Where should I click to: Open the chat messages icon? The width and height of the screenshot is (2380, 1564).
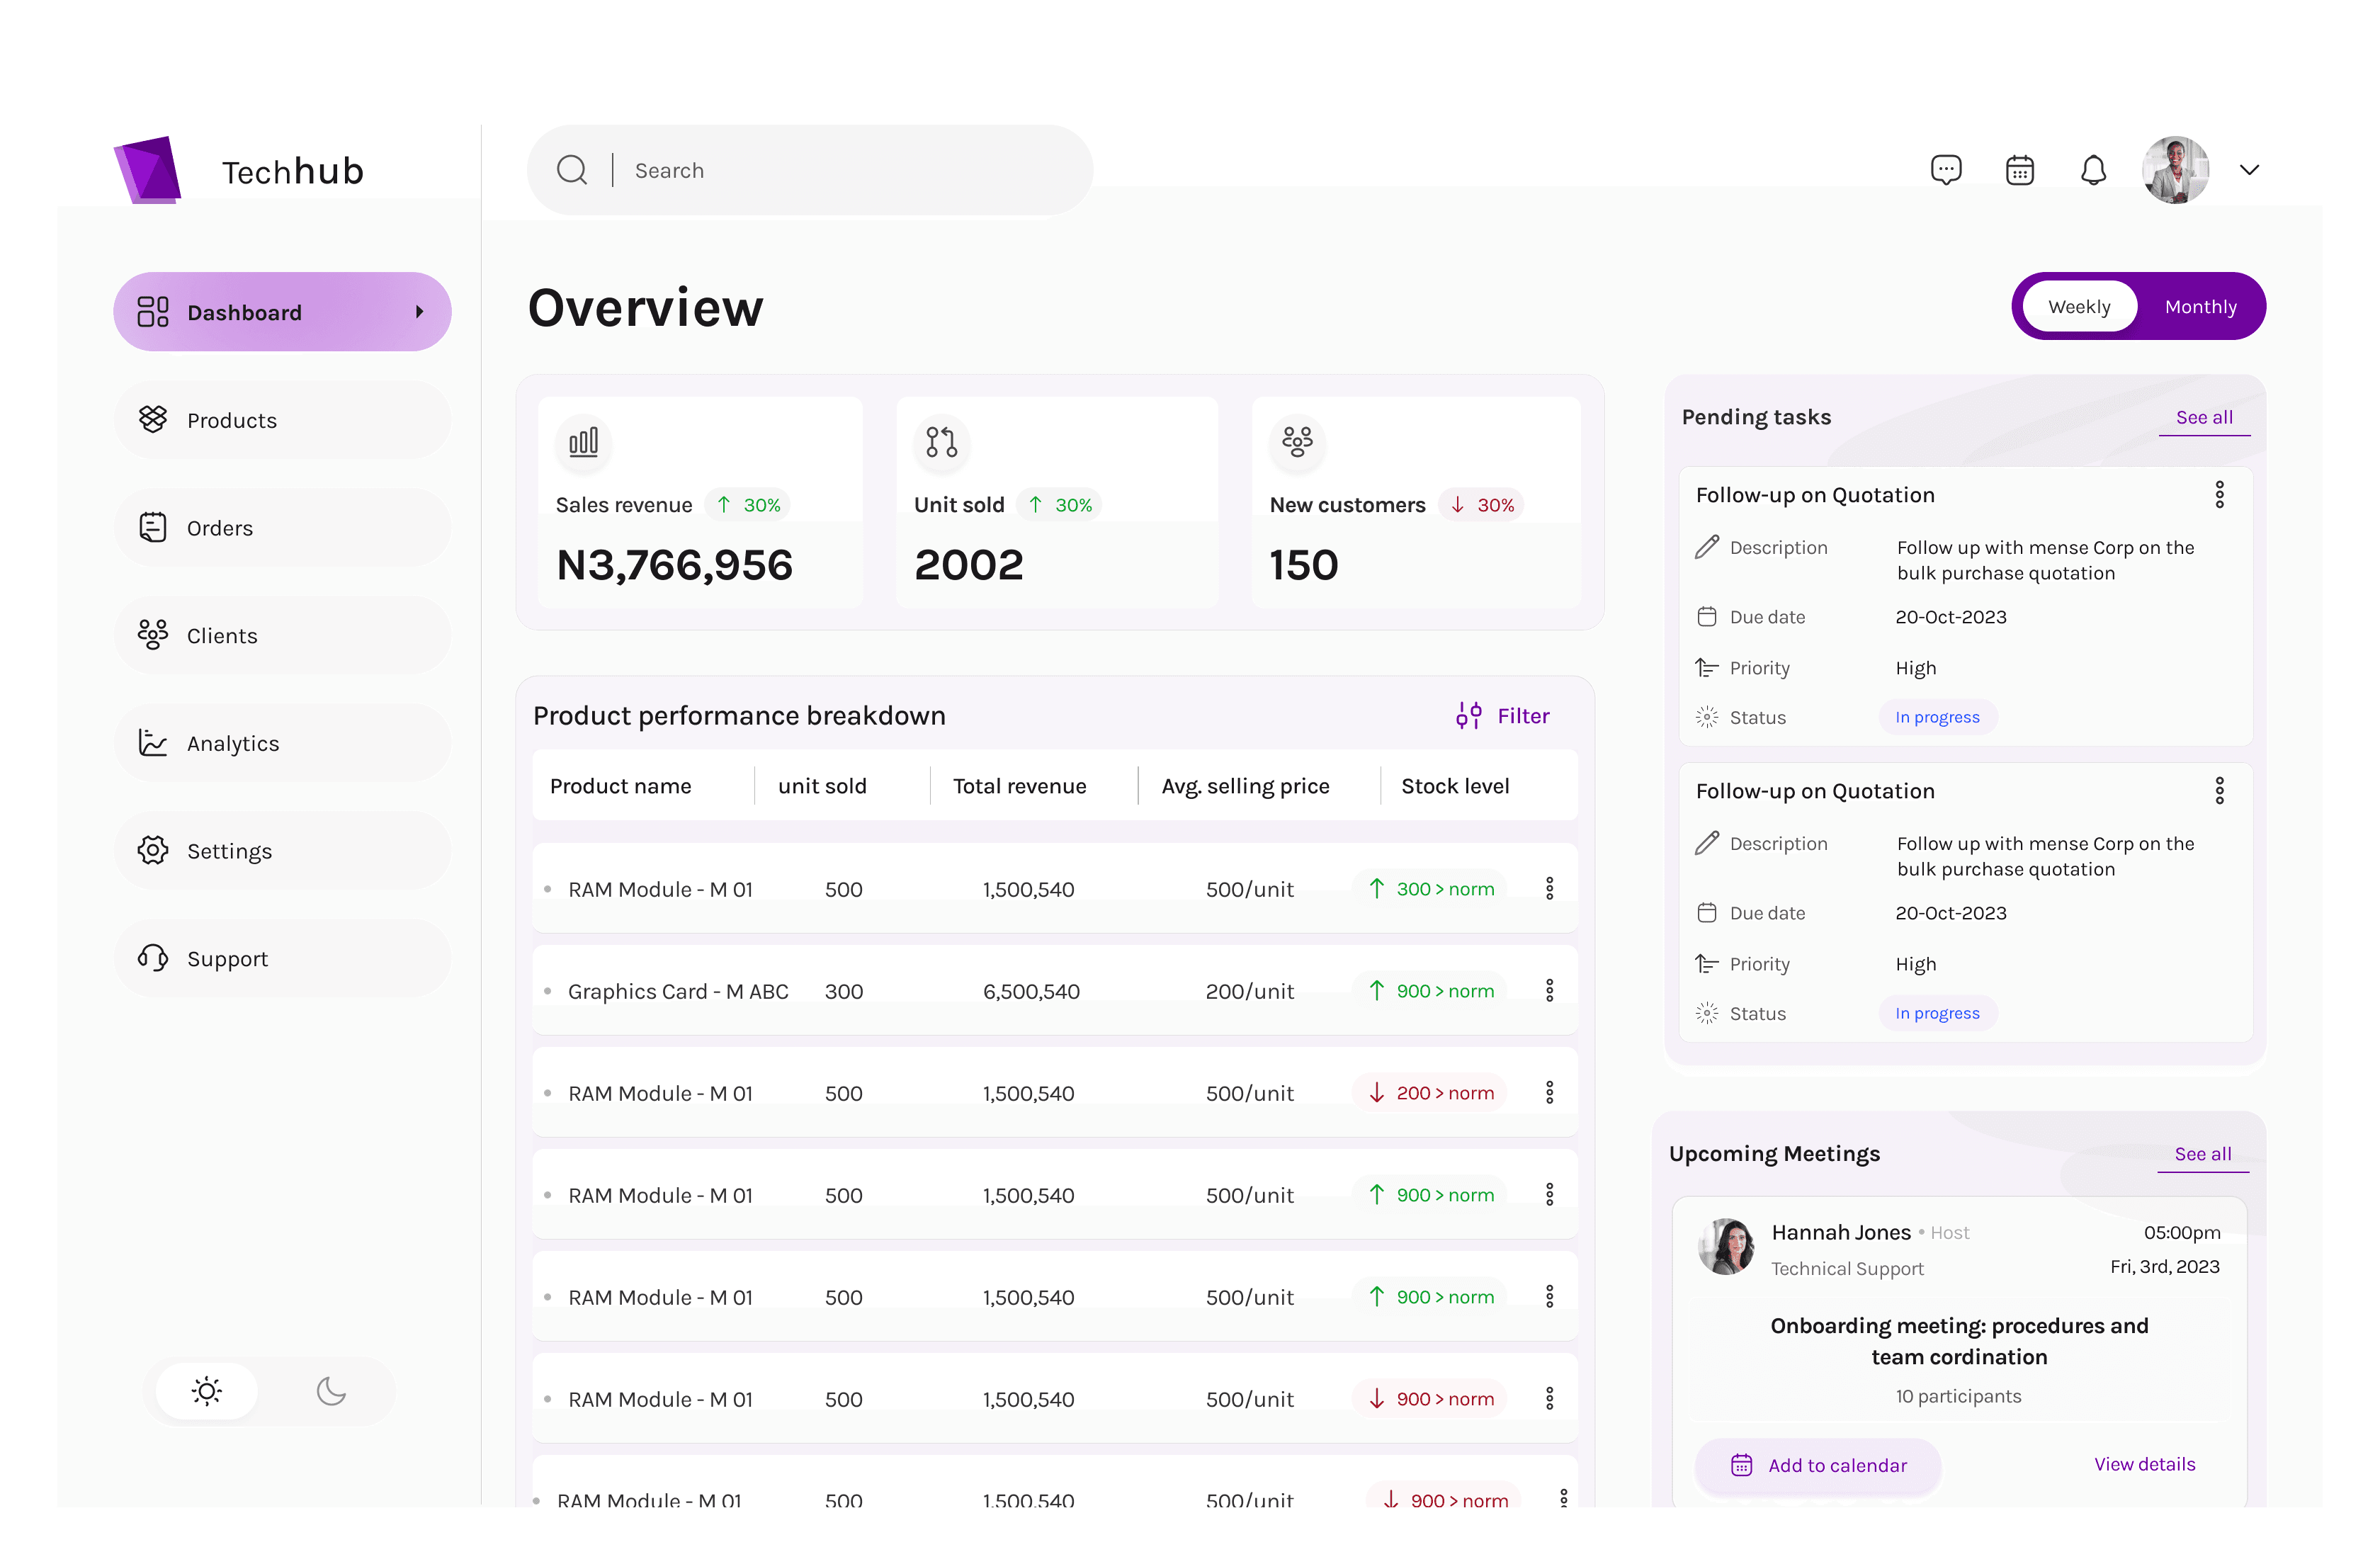[1945, 170]
